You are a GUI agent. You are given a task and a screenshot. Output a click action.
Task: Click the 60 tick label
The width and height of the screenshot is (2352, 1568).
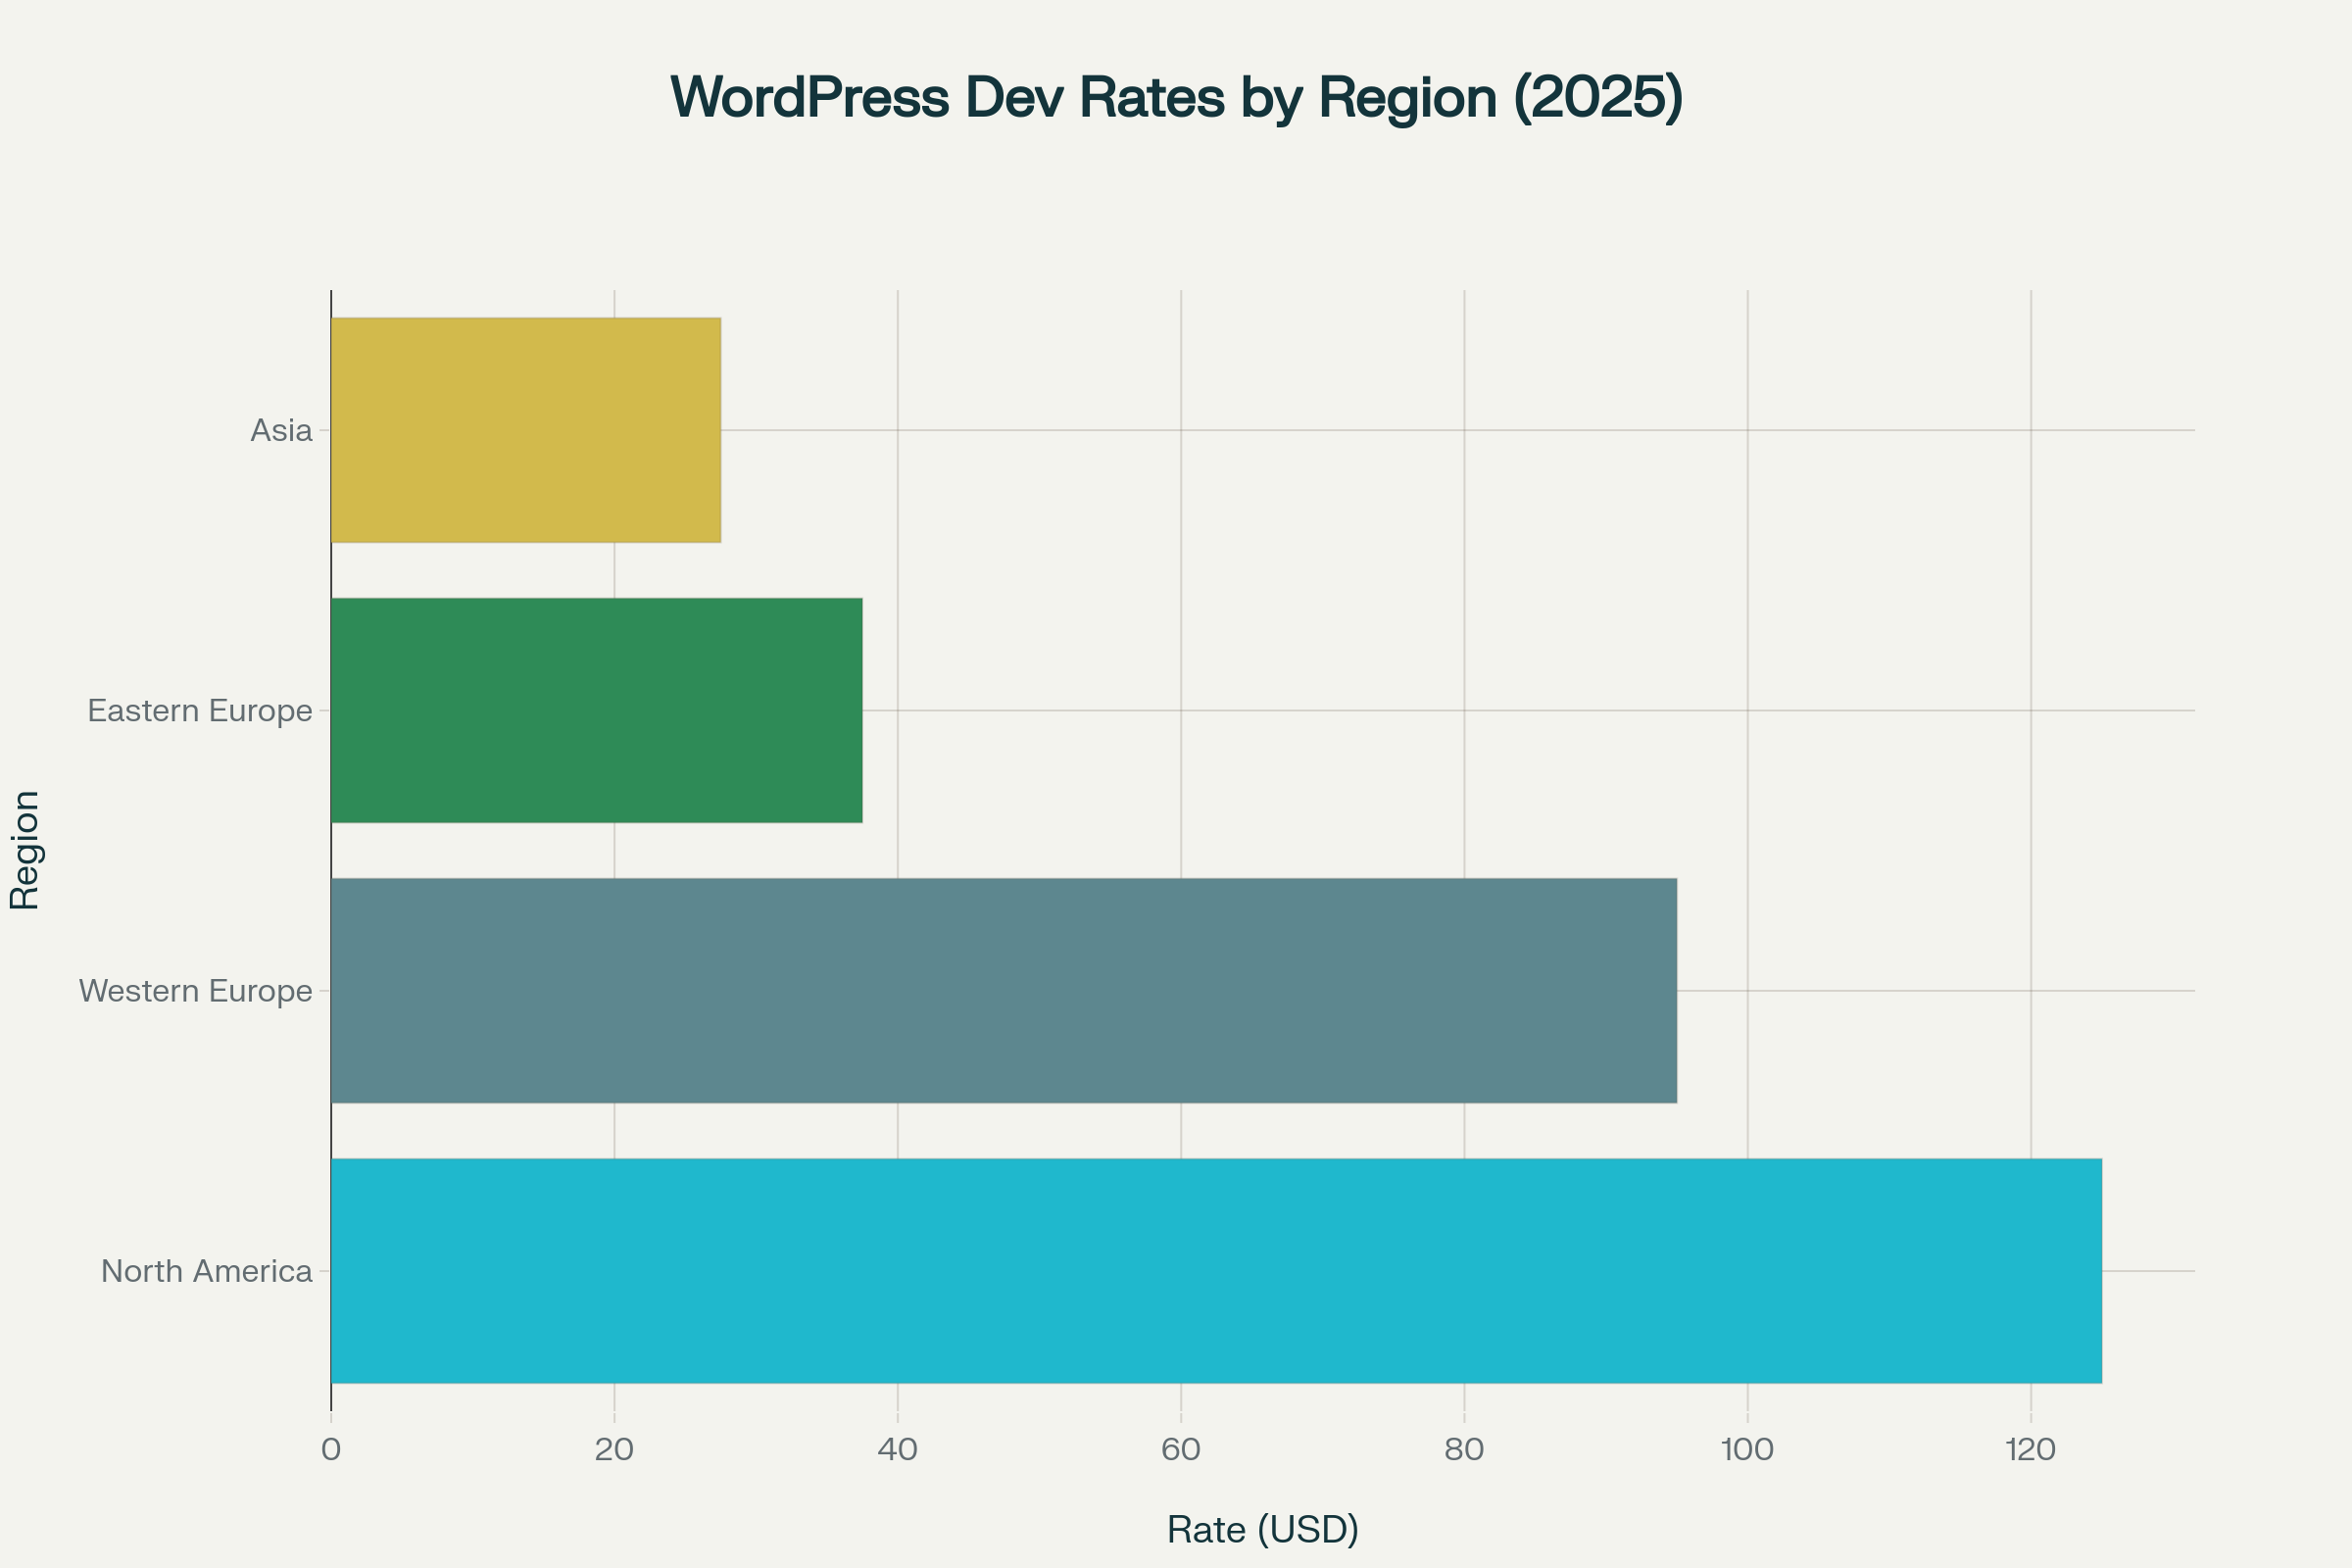pyautogui.click(x=1181, y=1450)
